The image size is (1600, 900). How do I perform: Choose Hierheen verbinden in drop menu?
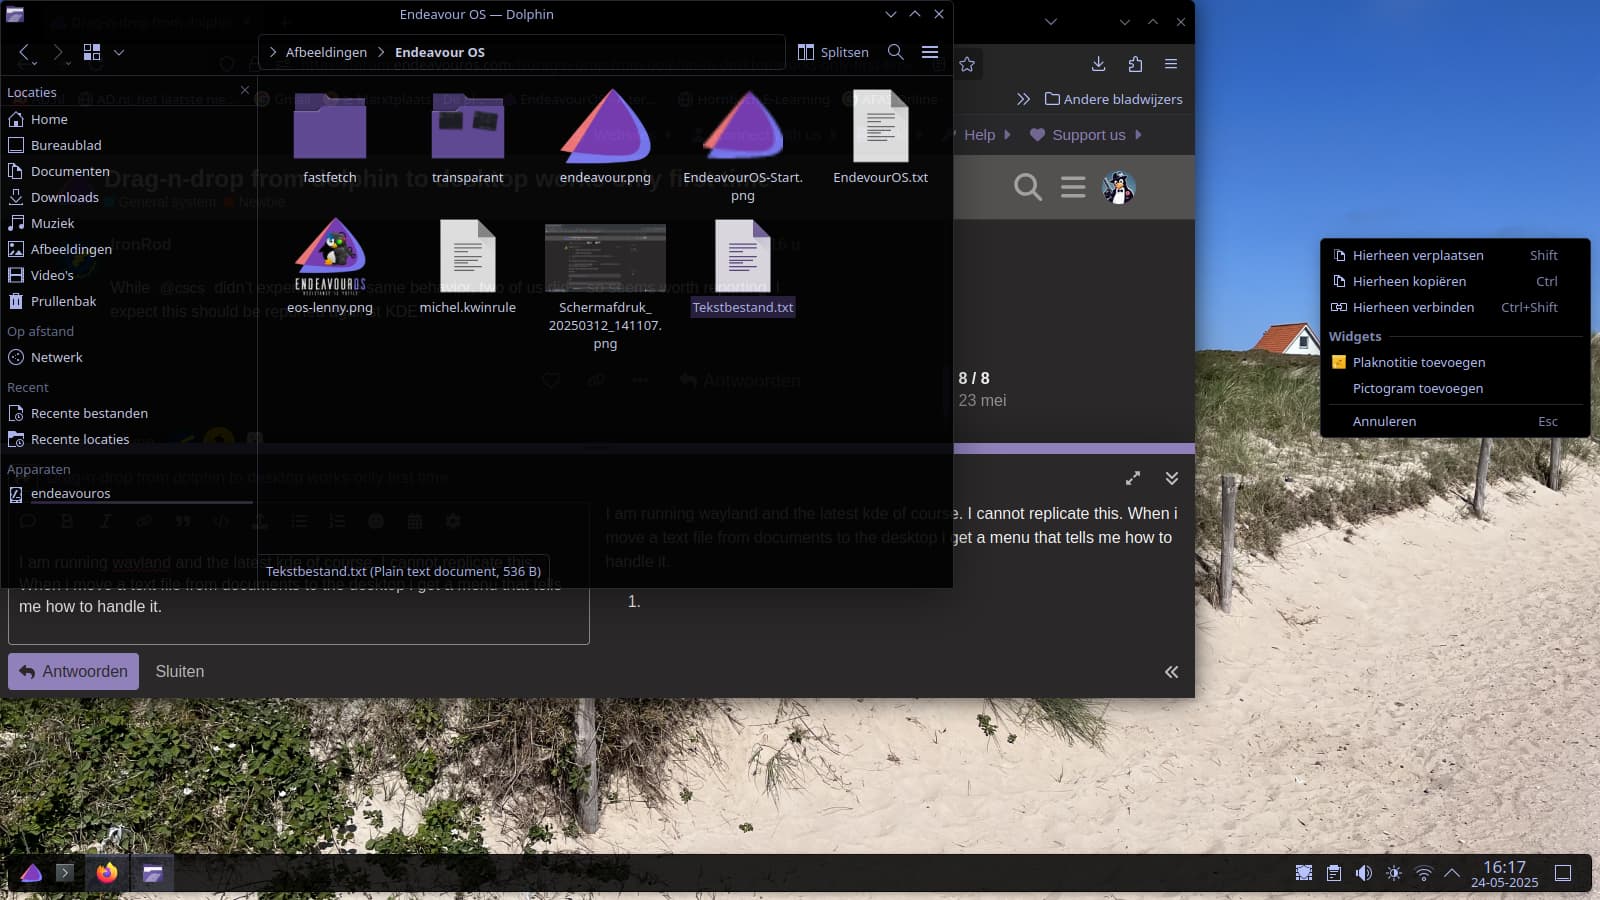[1455, 307]
